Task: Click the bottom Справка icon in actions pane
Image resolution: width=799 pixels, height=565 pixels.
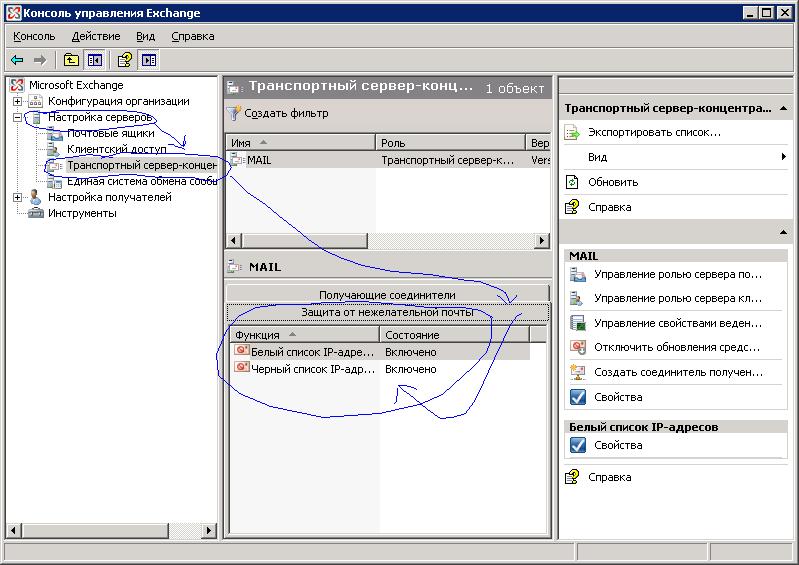Action: [572, 477]
